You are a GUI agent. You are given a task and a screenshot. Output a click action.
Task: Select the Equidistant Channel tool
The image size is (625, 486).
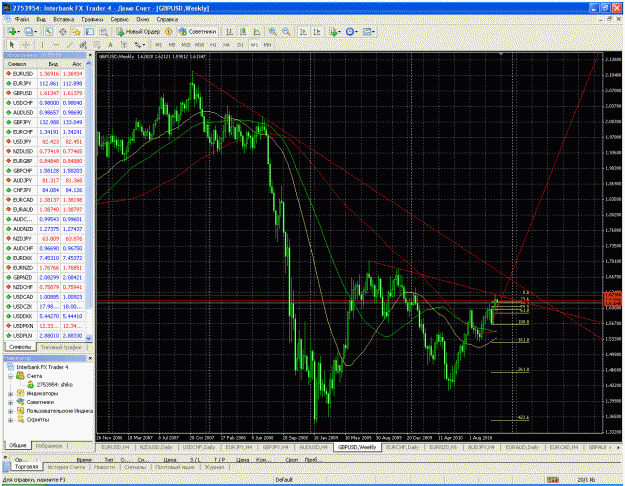point(83,45)
